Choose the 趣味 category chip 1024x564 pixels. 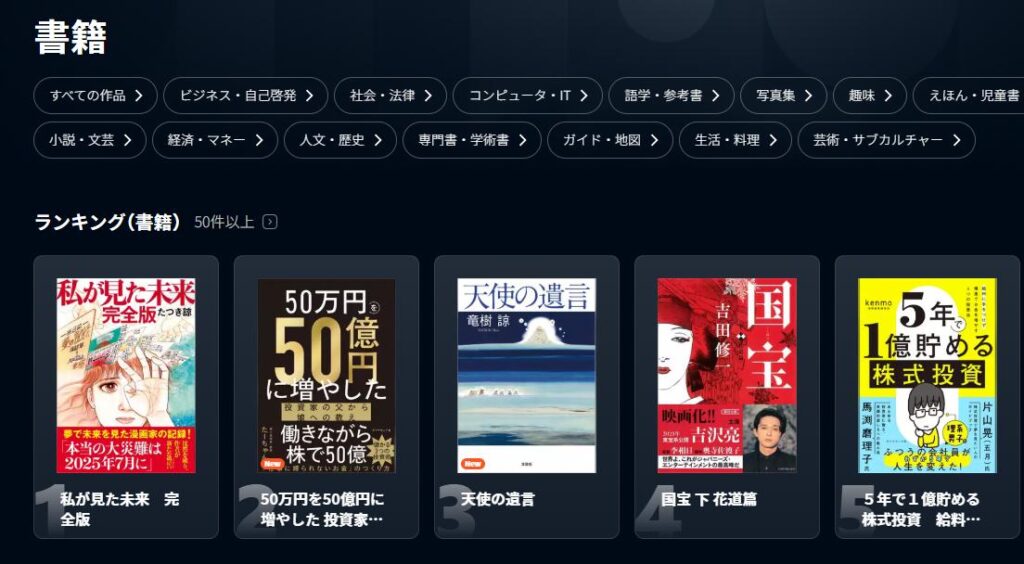(870, 95)
